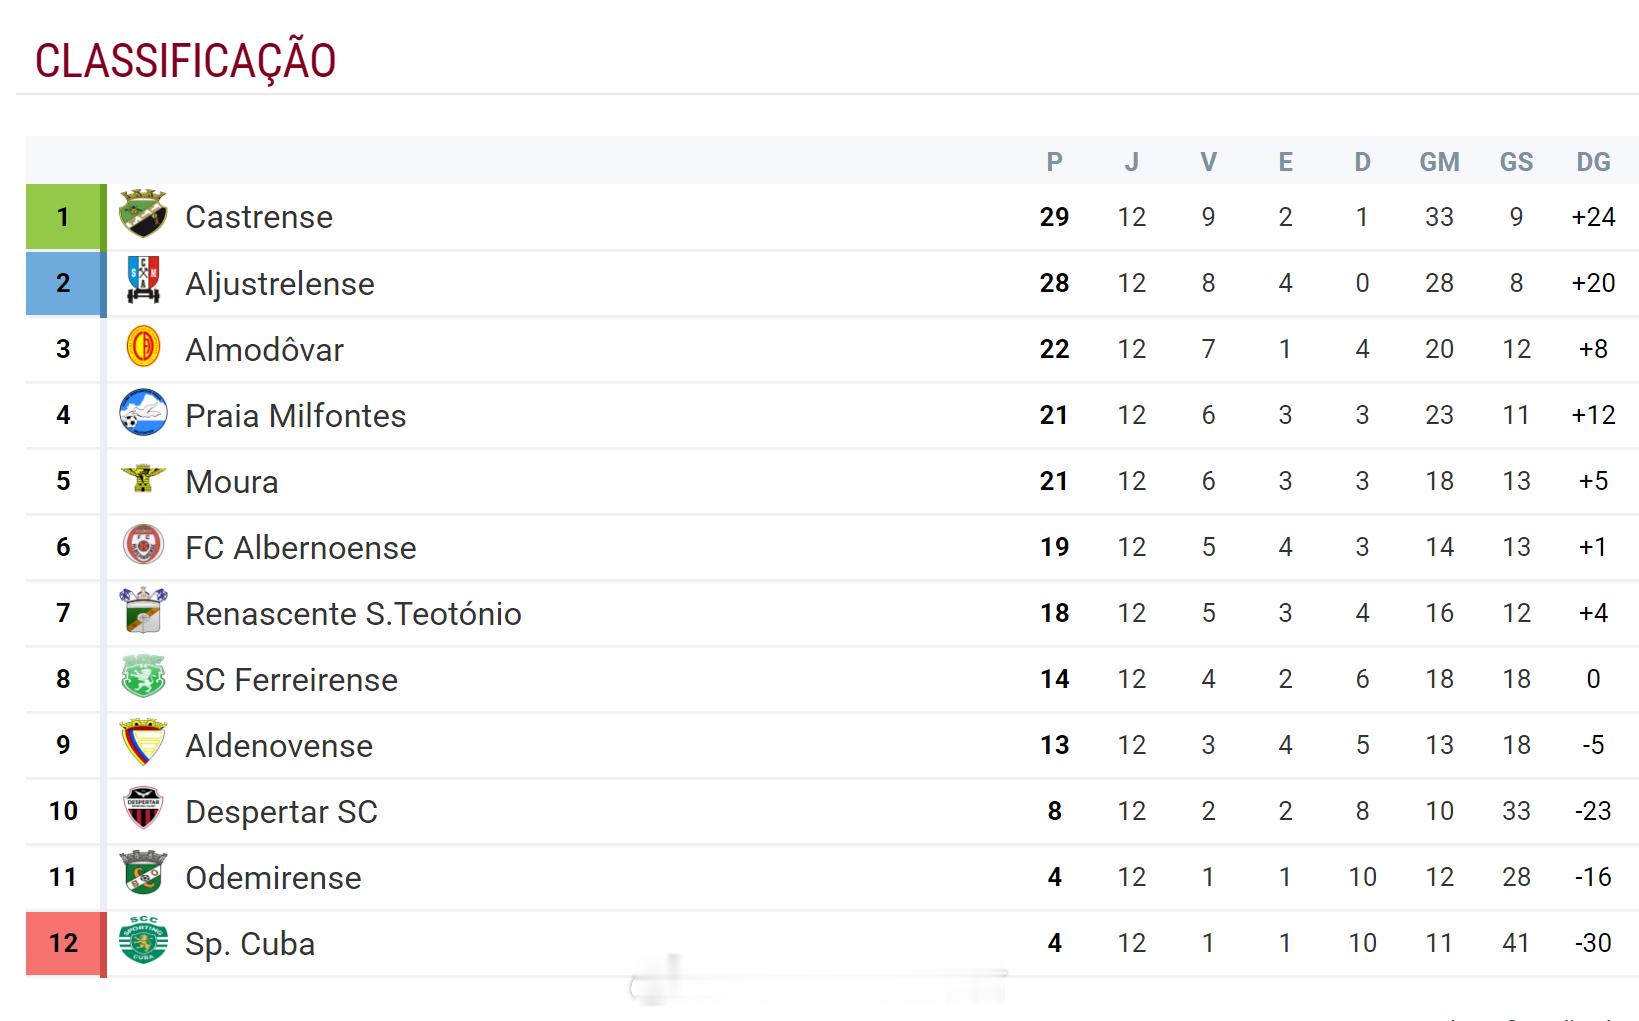
Task: Click the DG column header
Action: tap(1593, 162)
